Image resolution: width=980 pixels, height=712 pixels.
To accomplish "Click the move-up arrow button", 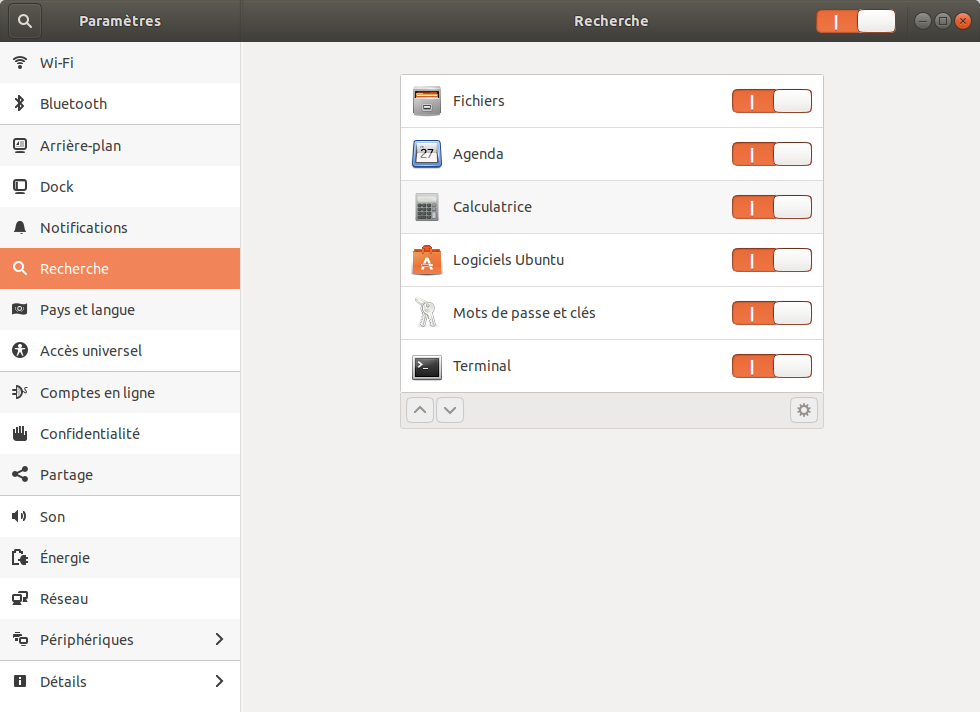I will point(419,410).
